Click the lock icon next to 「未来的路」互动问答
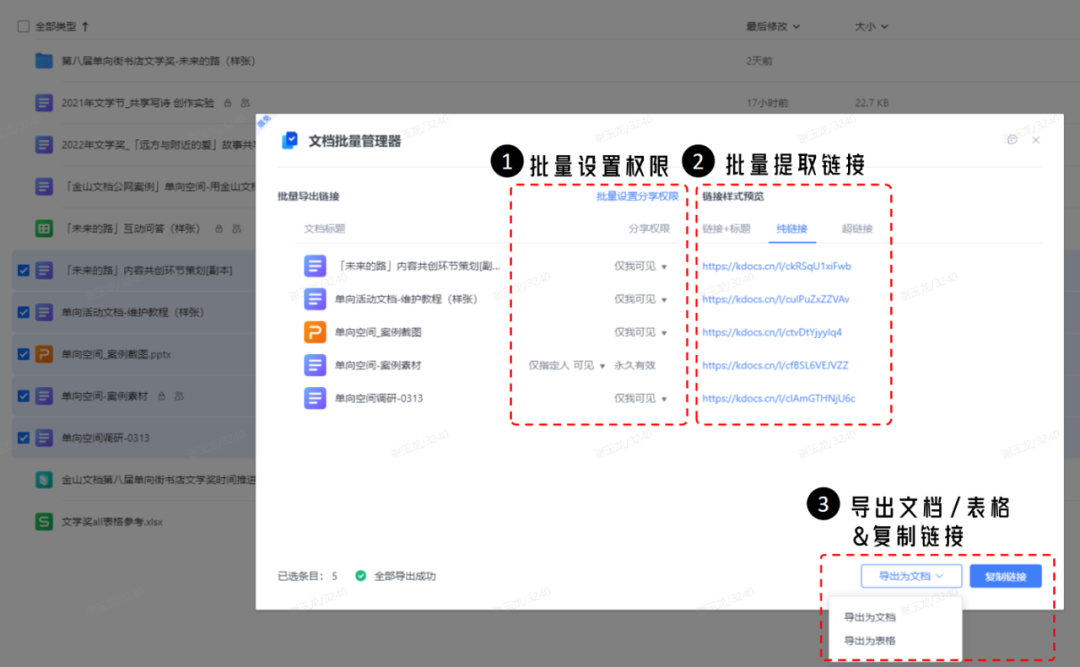This screenshot has height=667, width=1080. pyautogui.click(x=219, y=228)
